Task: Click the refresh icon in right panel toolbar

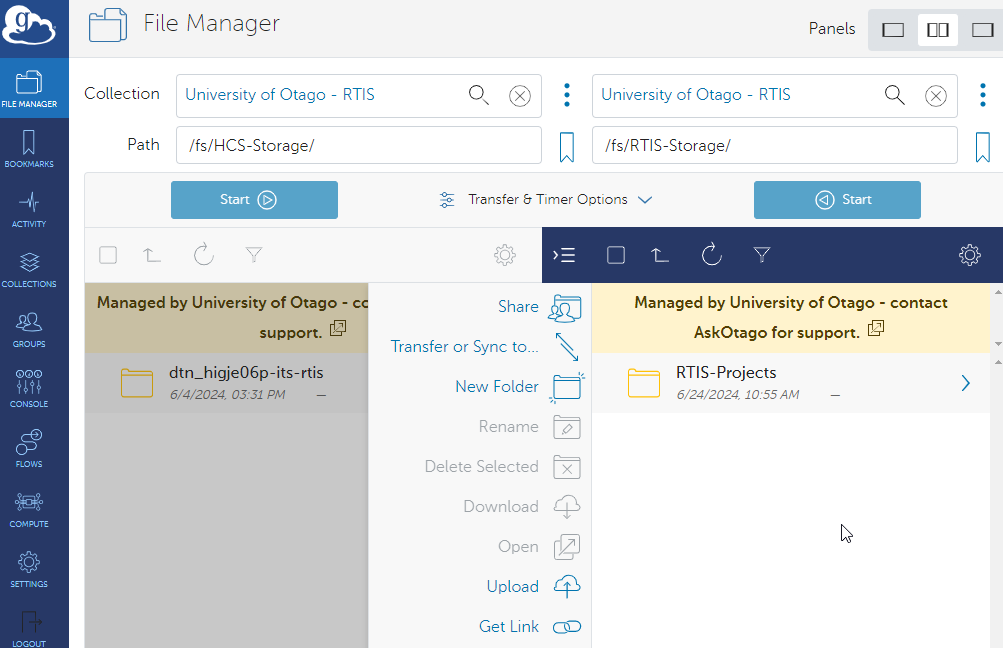Action: pos(711,255)
